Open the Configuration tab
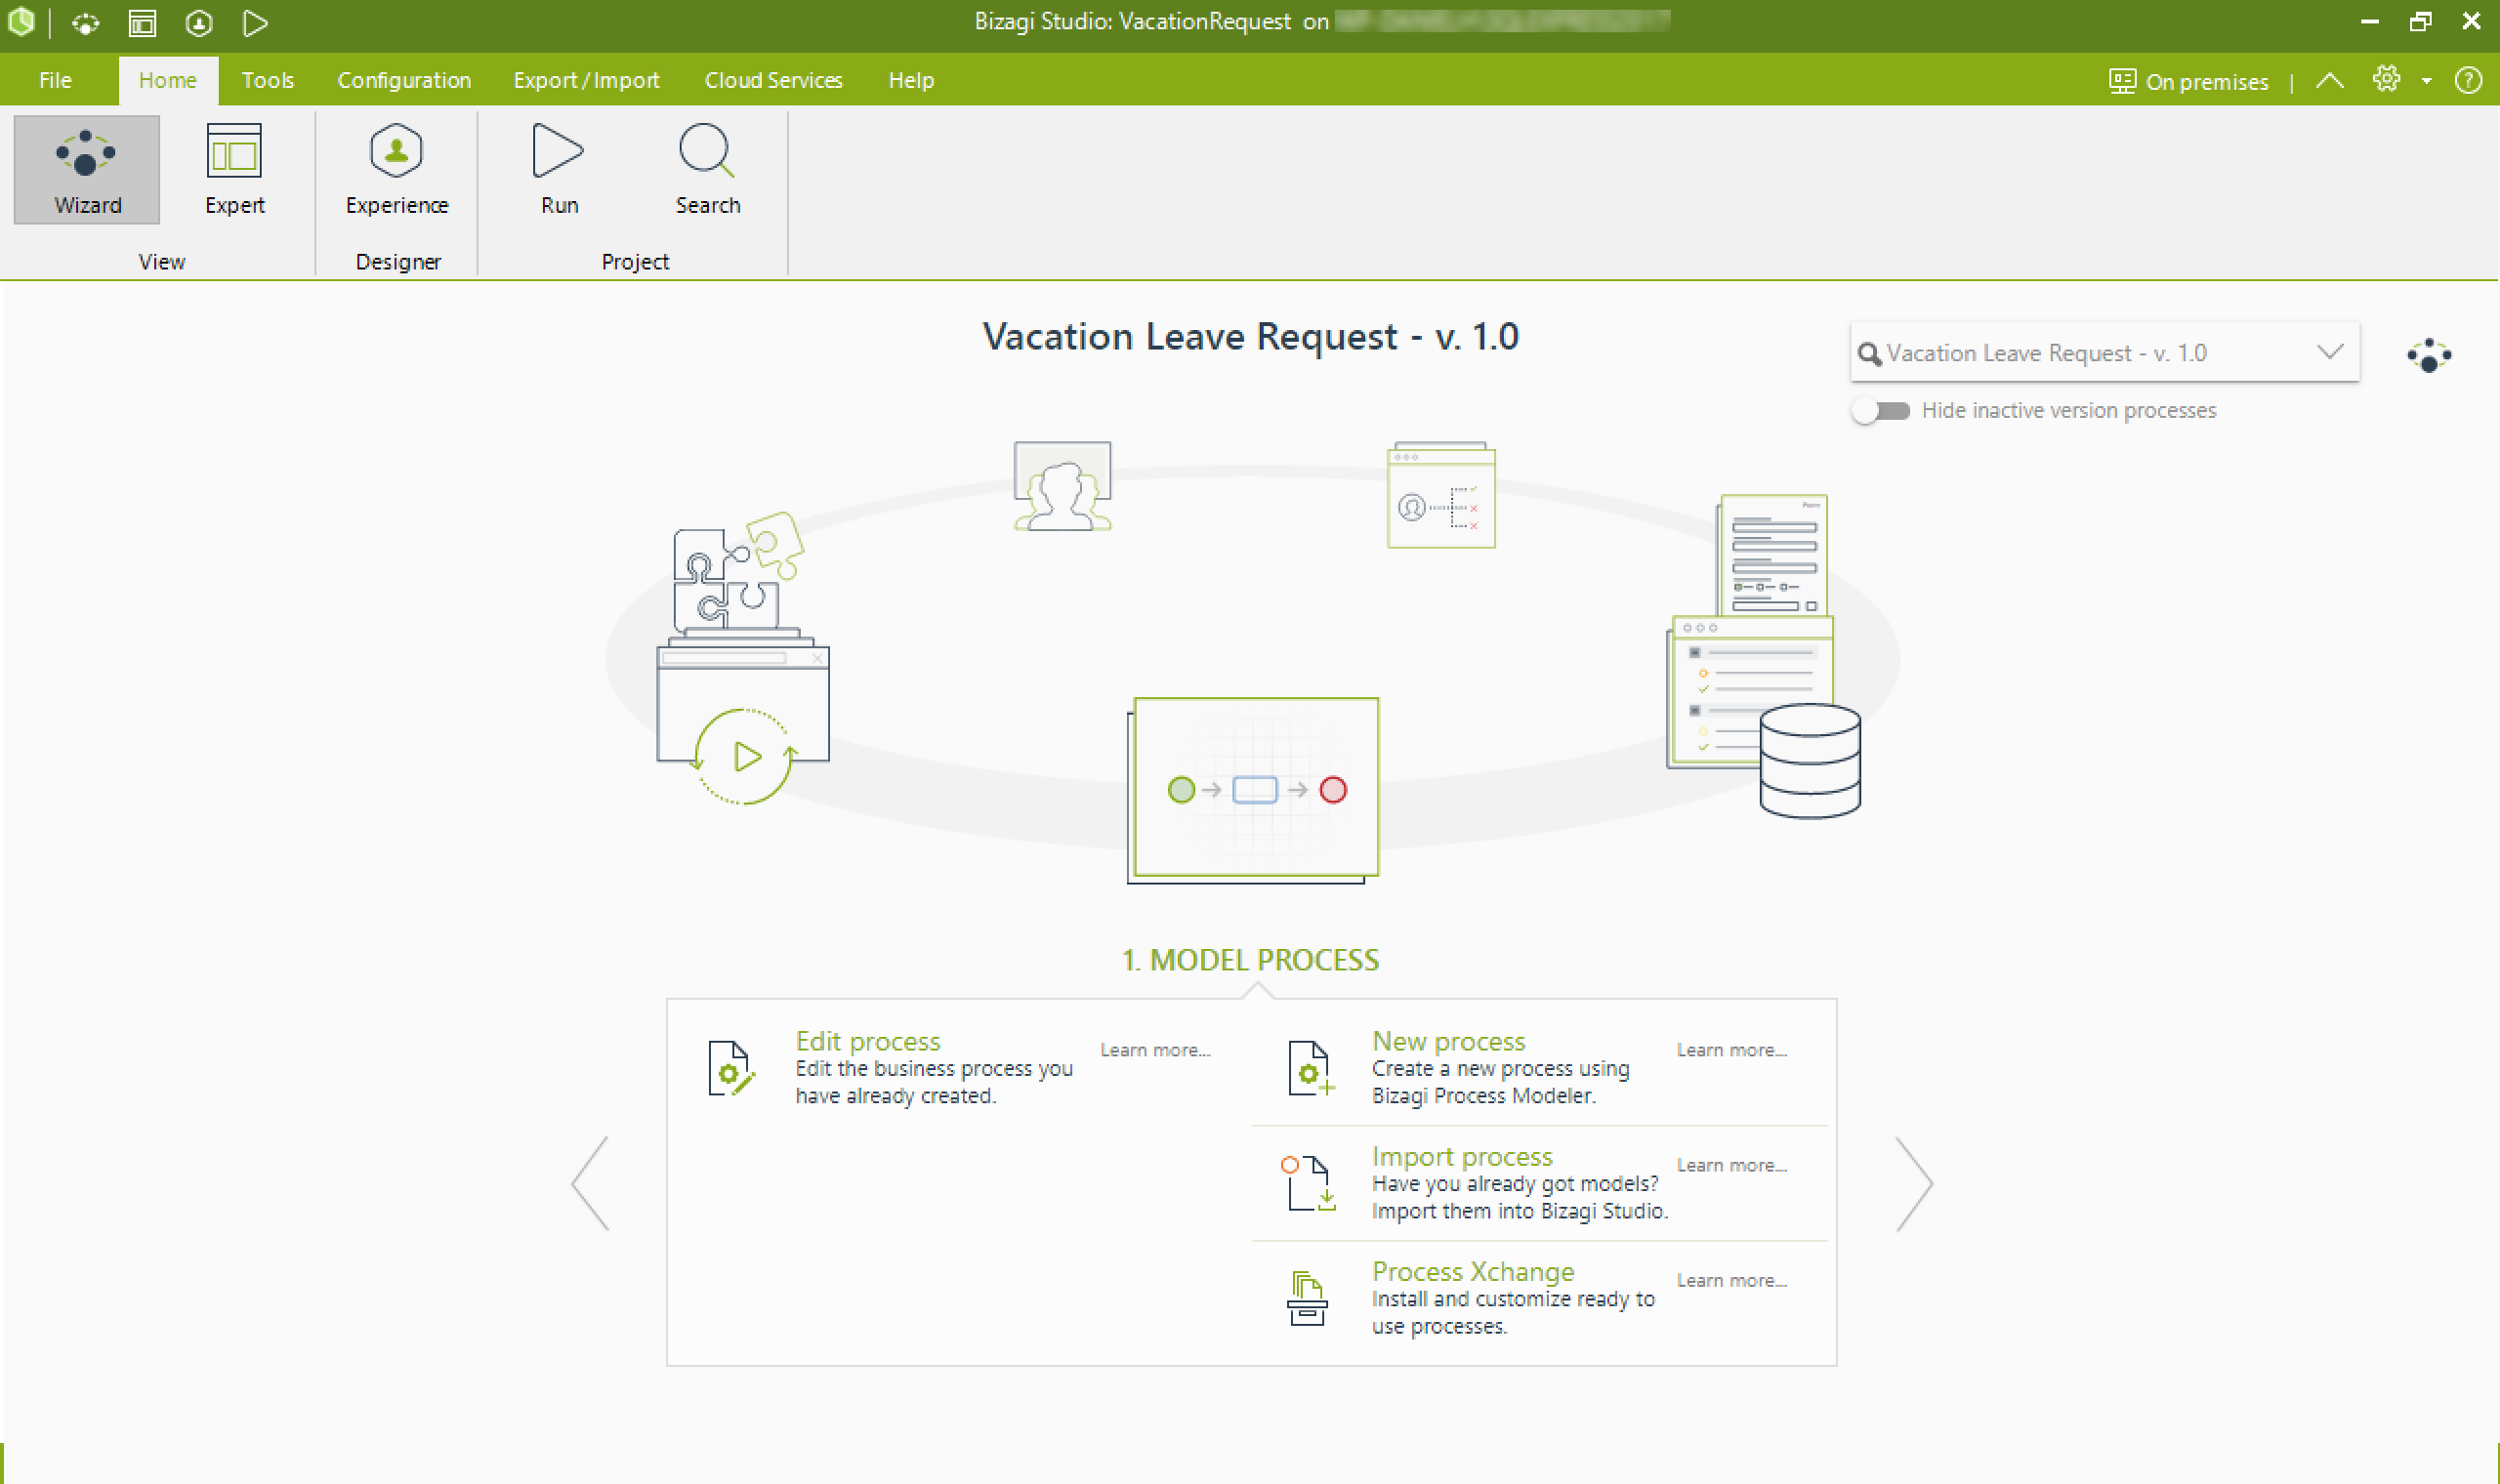 tap(404, 80)
